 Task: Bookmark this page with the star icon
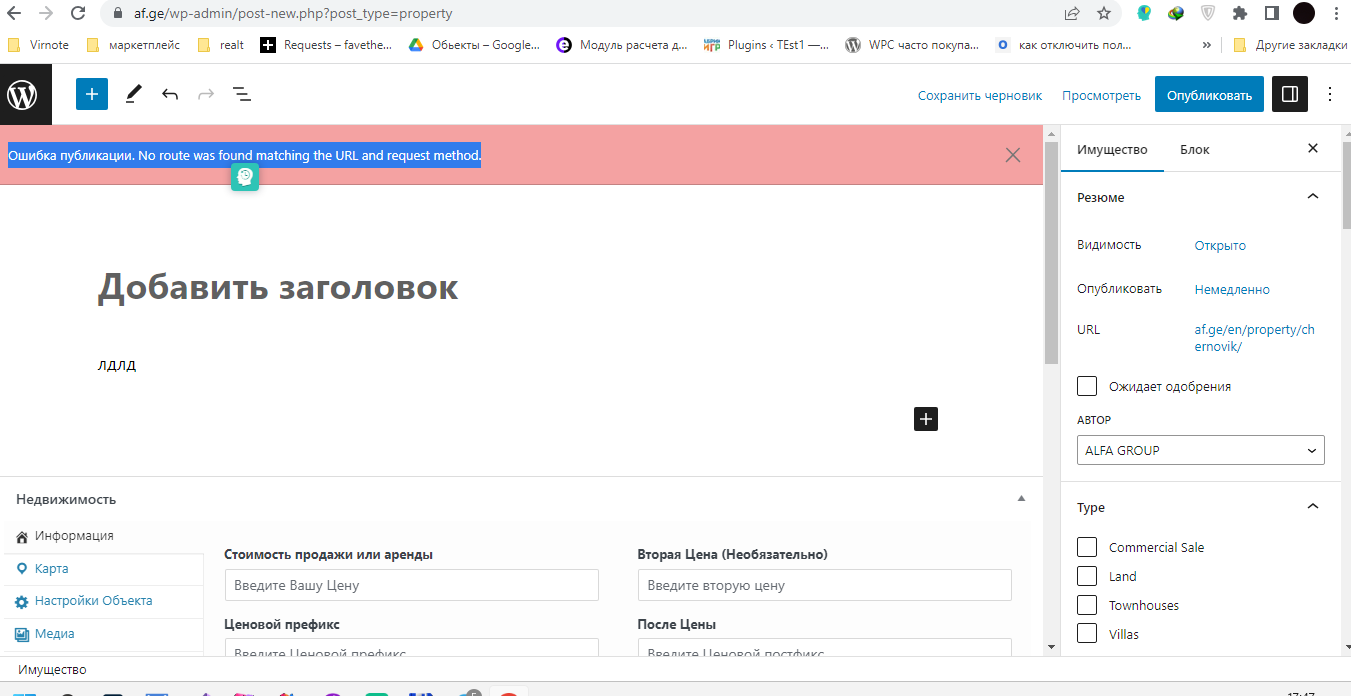pyautogui.click(x=1104, y=14)
